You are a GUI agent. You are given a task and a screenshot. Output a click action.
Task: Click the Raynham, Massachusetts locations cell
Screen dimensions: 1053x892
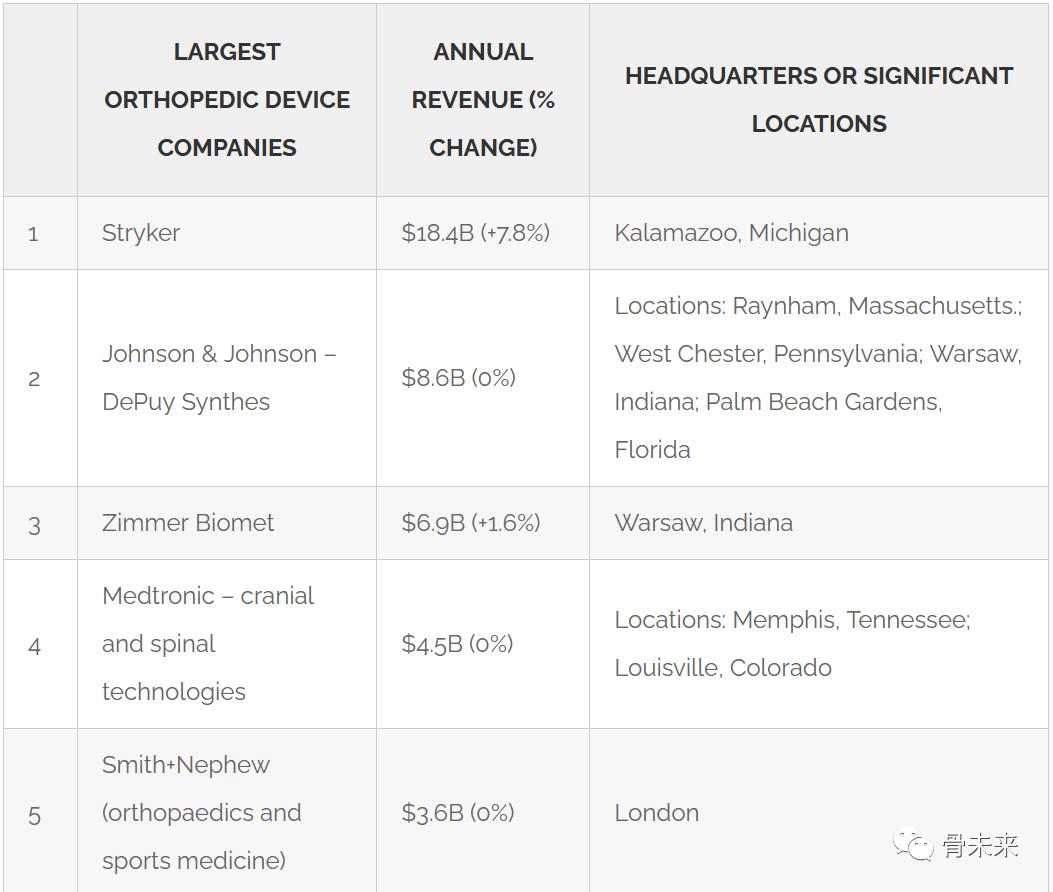[819, 378]
